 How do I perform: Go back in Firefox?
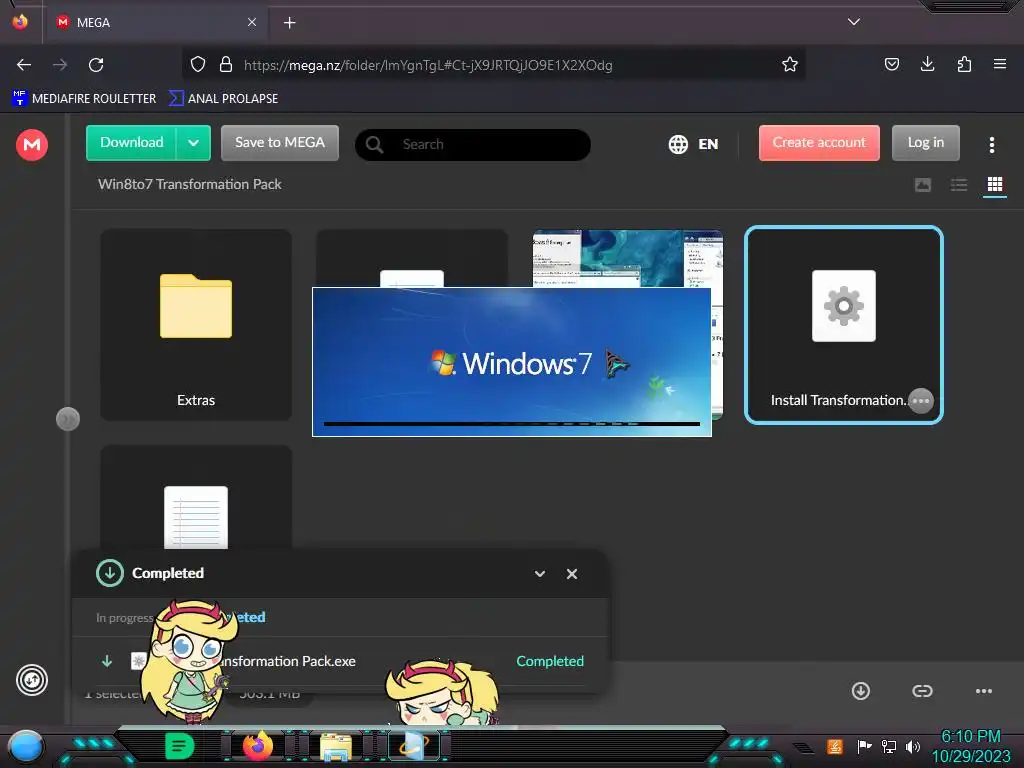24,65
